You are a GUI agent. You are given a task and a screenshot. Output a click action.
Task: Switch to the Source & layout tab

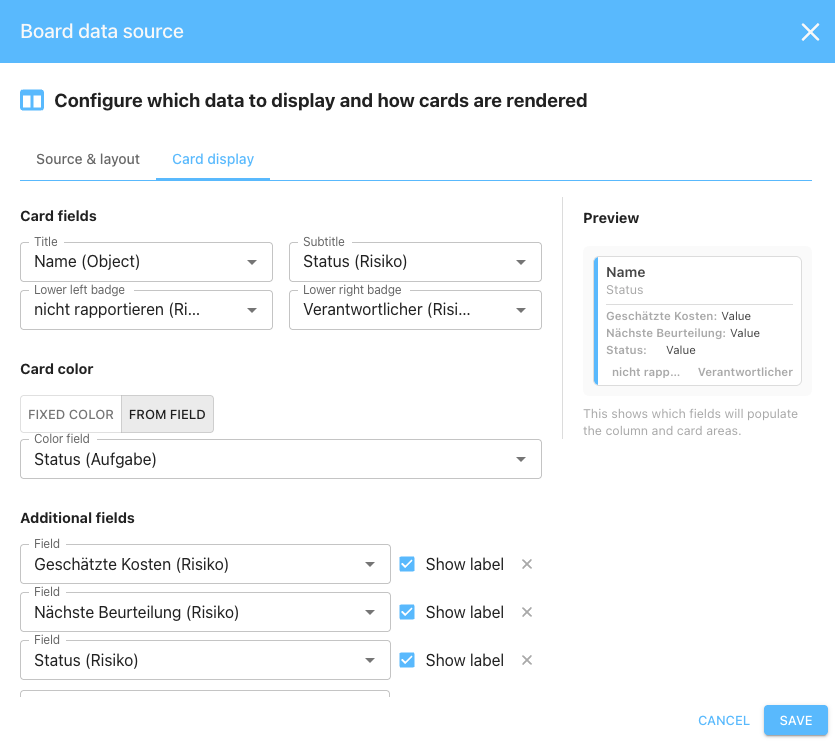click(x=88, y=159)
